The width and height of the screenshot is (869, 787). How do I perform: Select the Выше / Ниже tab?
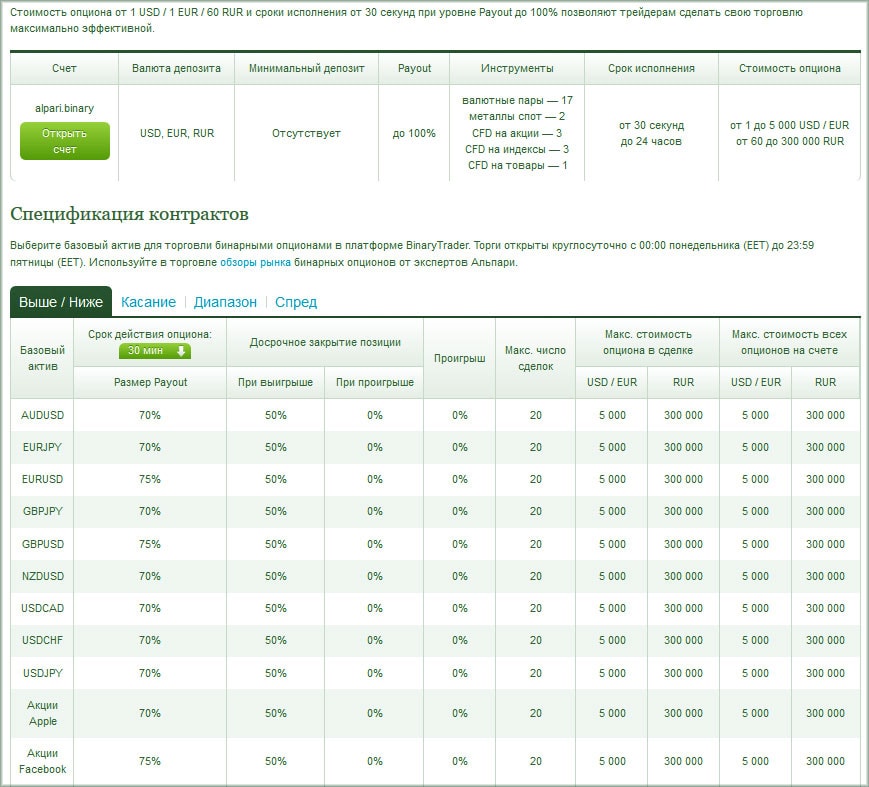61,302
